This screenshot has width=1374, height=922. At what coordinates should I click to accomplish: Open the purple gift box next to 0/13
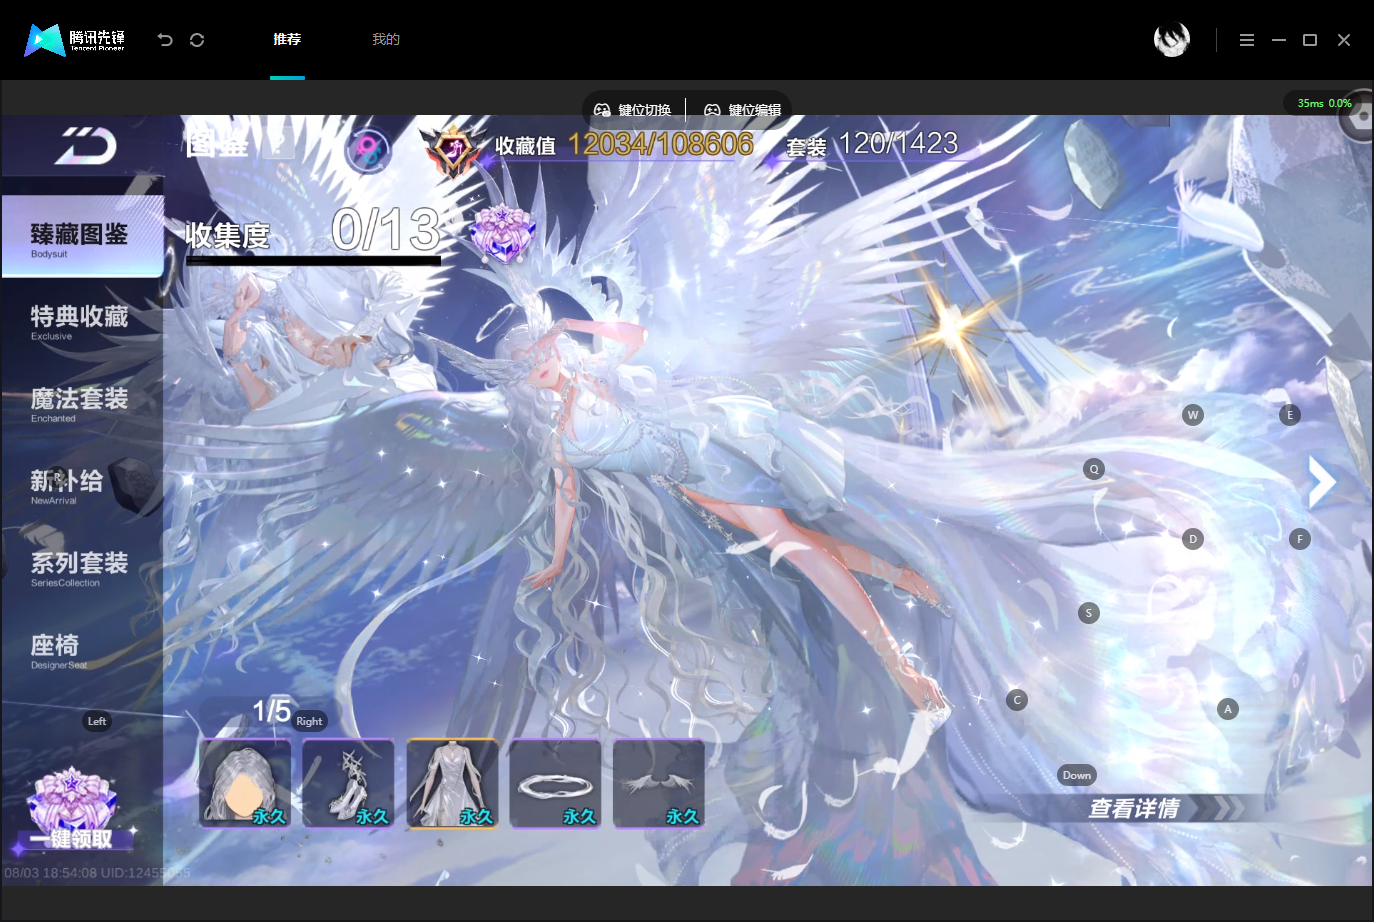tap(502, 234)
